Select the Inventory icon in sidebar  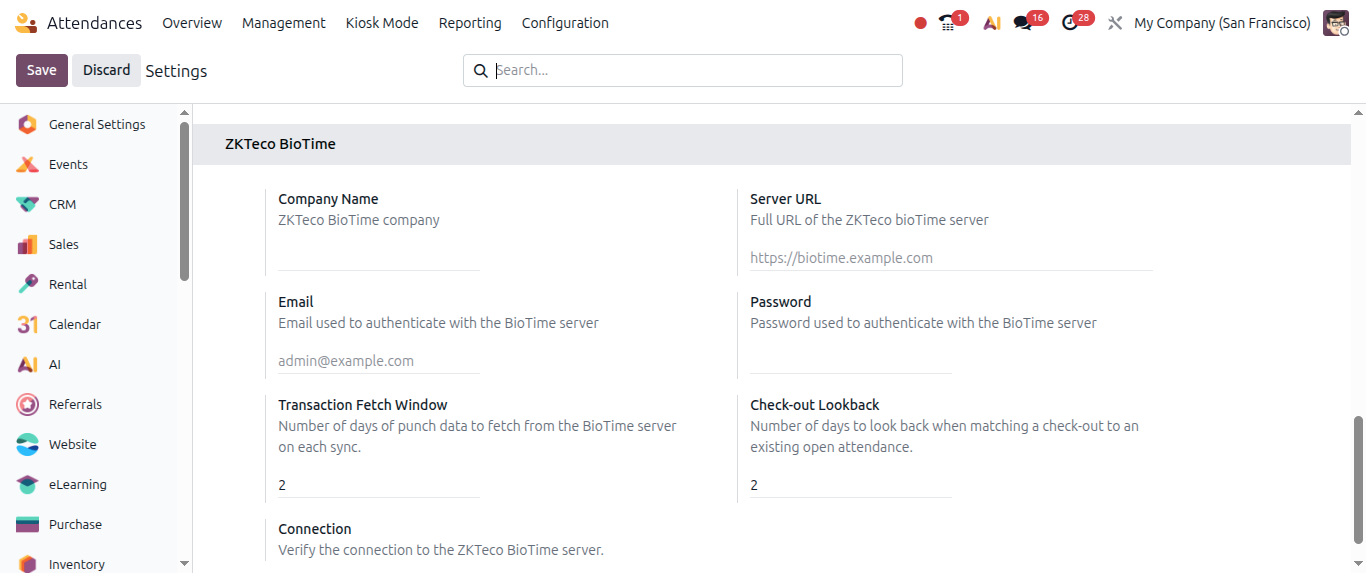[27, 564]
